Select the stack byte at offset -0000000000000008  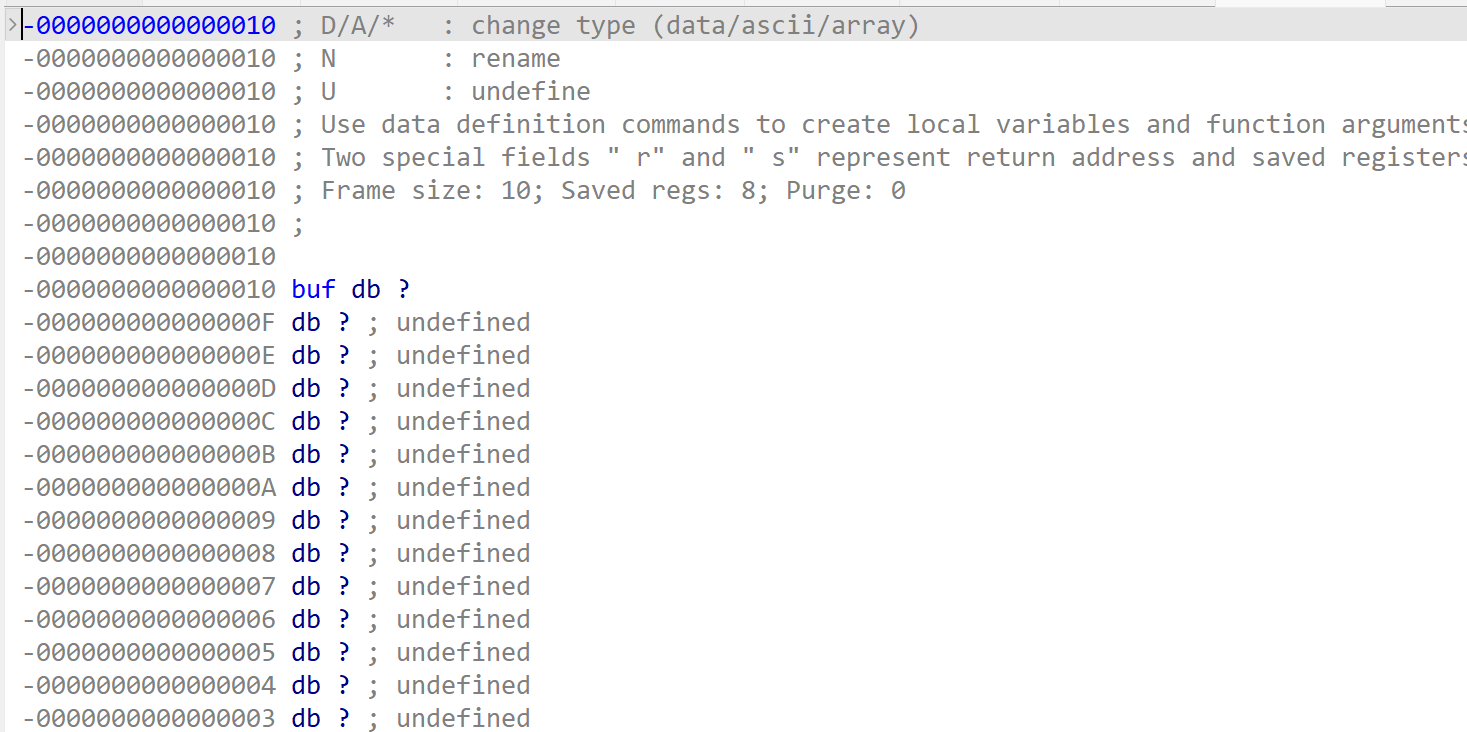tap(276, 553)
